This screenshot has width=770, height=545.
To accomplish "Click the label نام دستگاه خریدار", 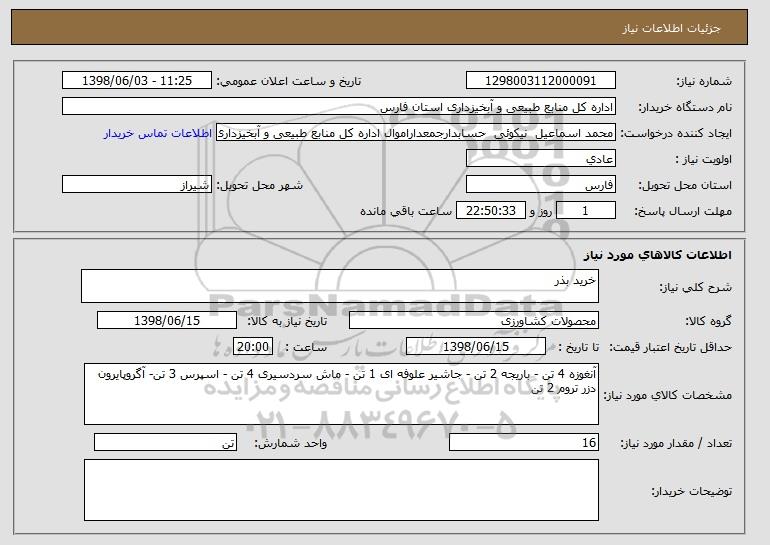I will tap(685, 107).
